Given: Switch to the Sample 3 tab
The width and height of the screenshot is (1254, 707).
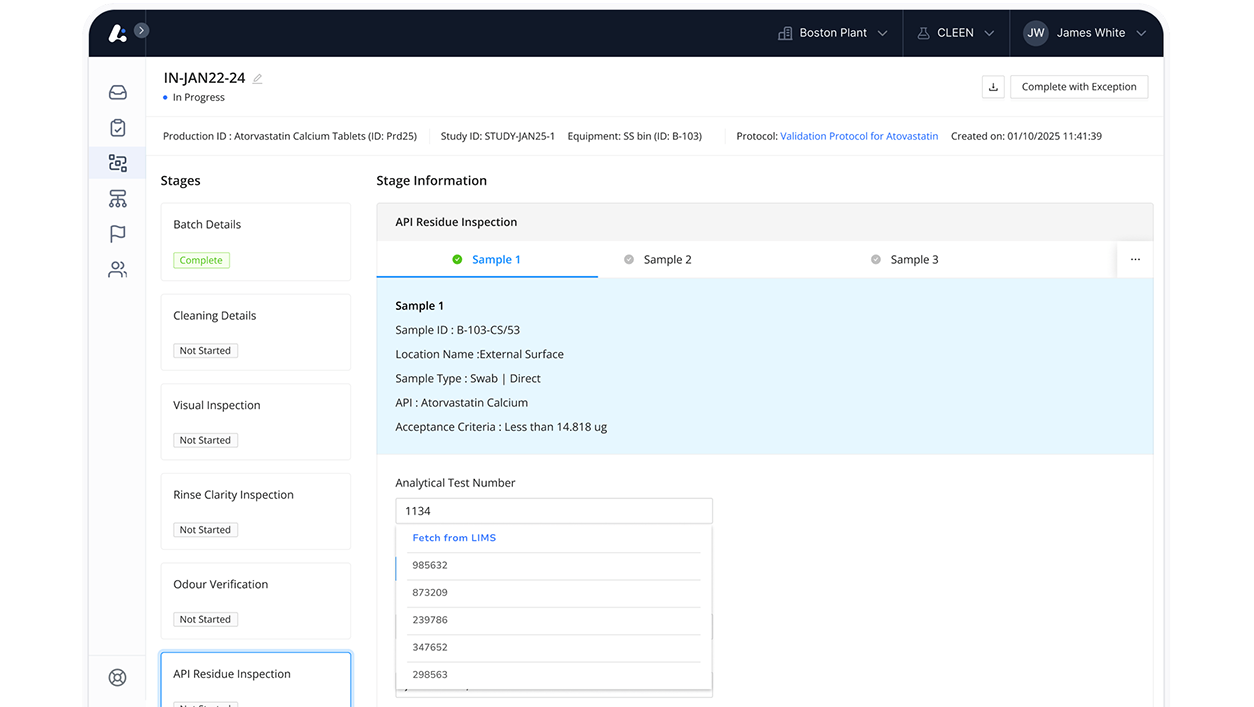Looking at the screenshot, I should pos(912,259).
